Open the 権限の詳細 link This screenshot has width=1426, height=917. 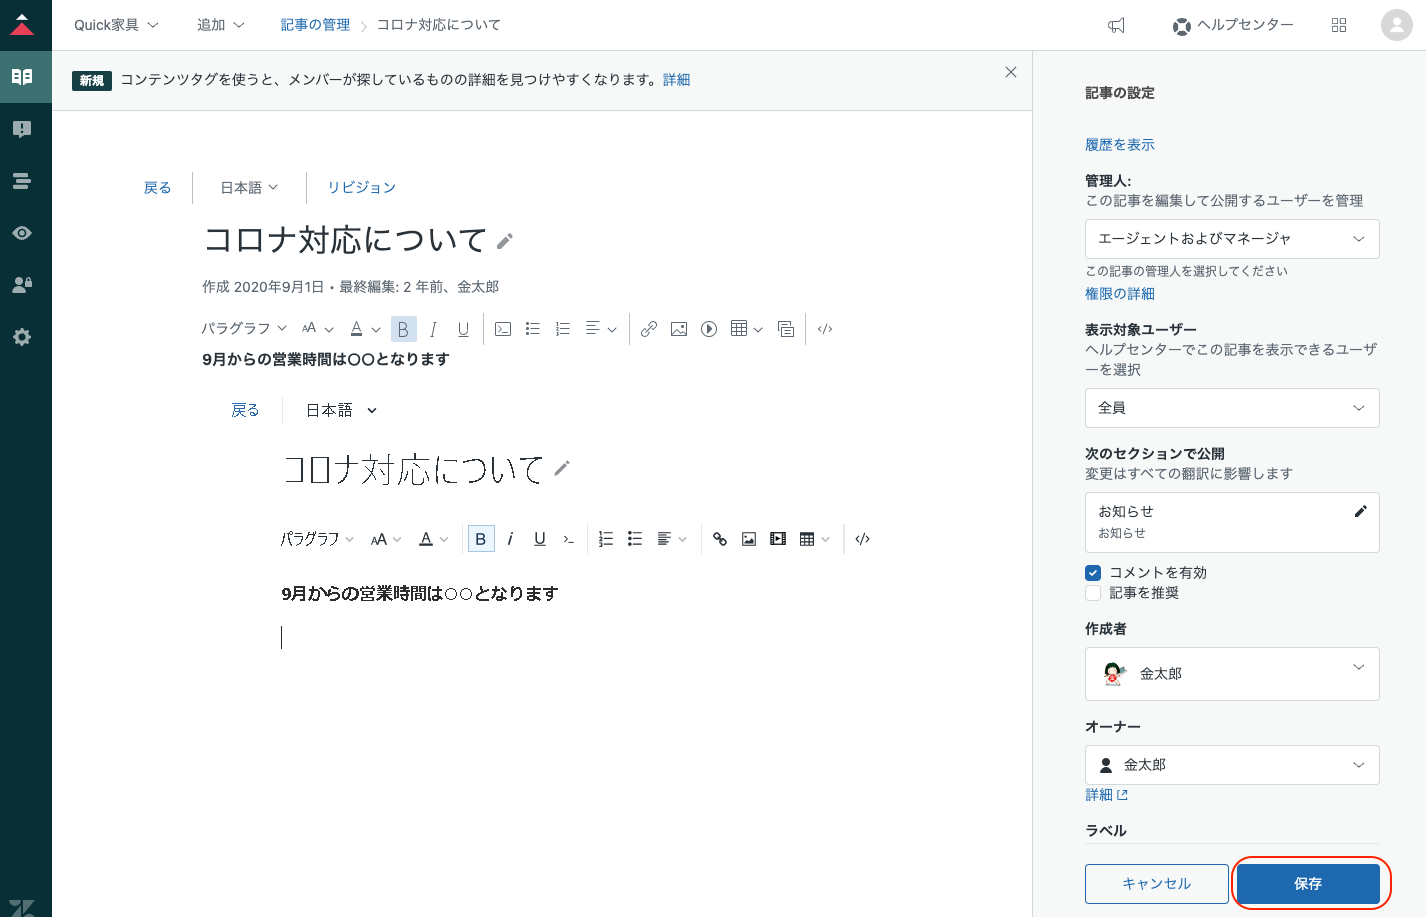(1120, 294)
